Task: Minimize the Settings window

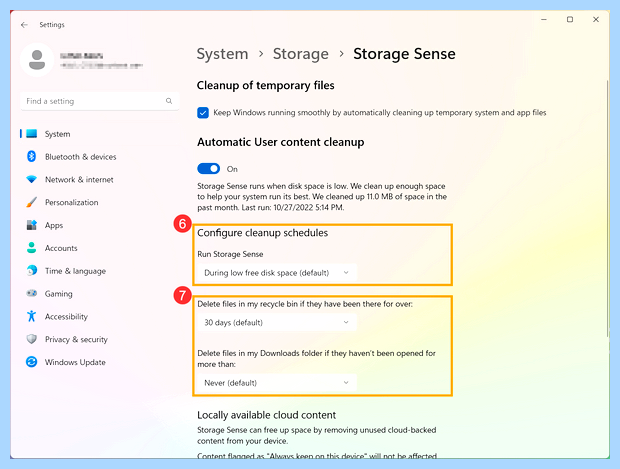Action: pyautogui.click(x=544, y=19)
